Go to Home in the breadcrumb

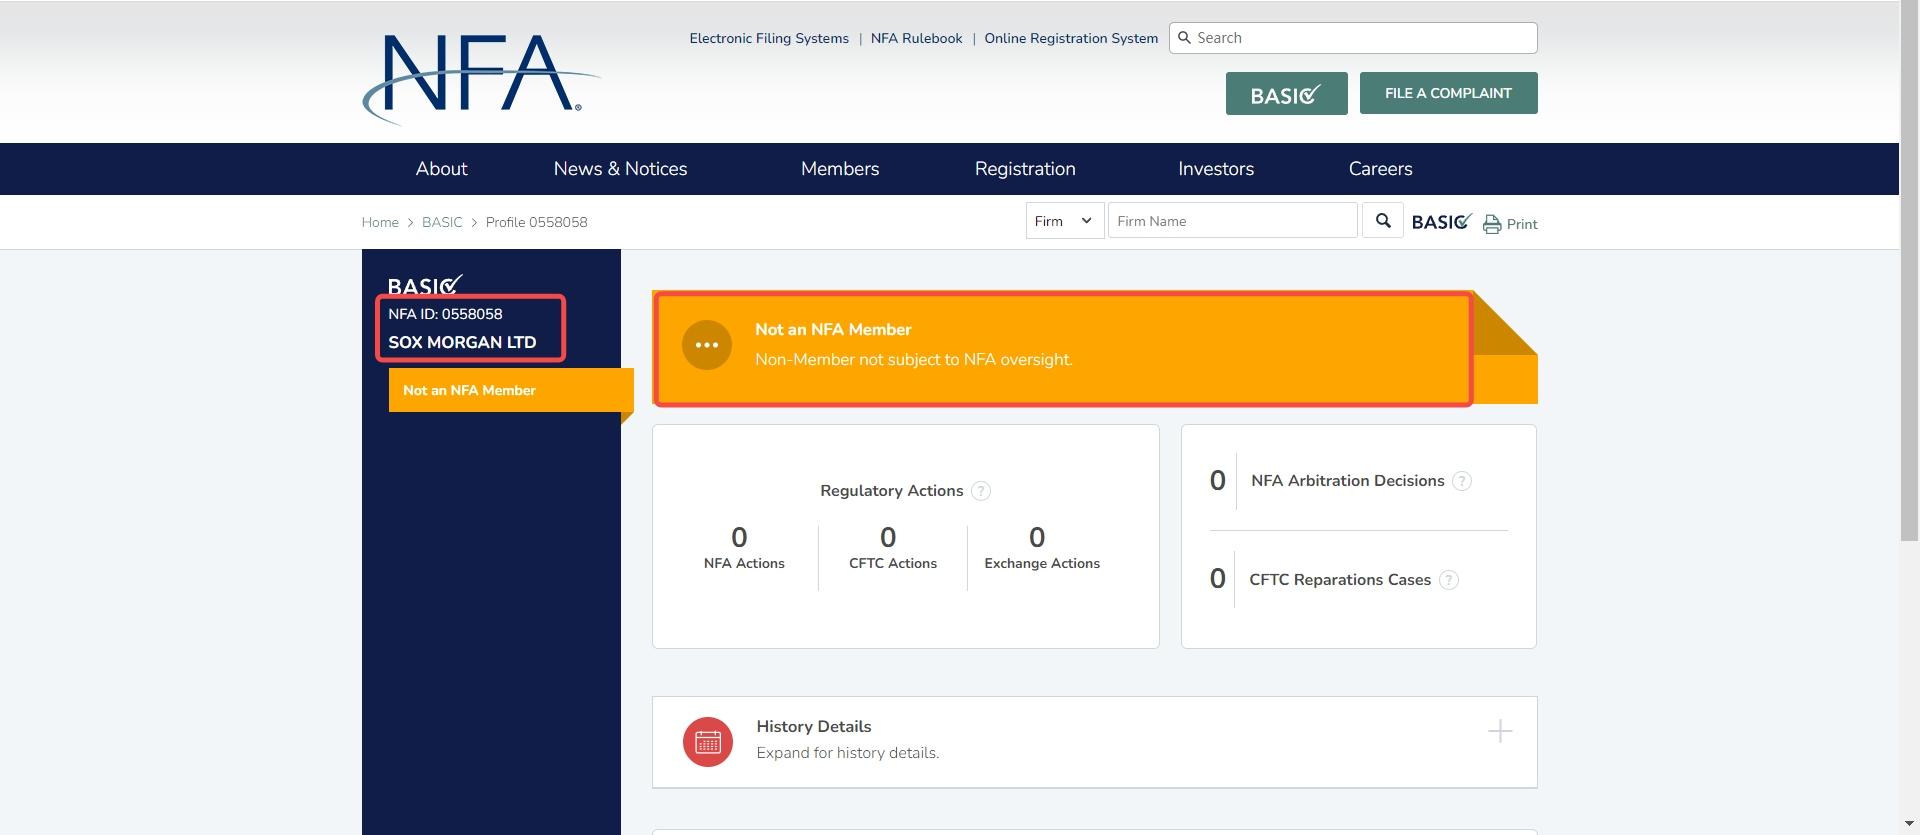[380, 222]
